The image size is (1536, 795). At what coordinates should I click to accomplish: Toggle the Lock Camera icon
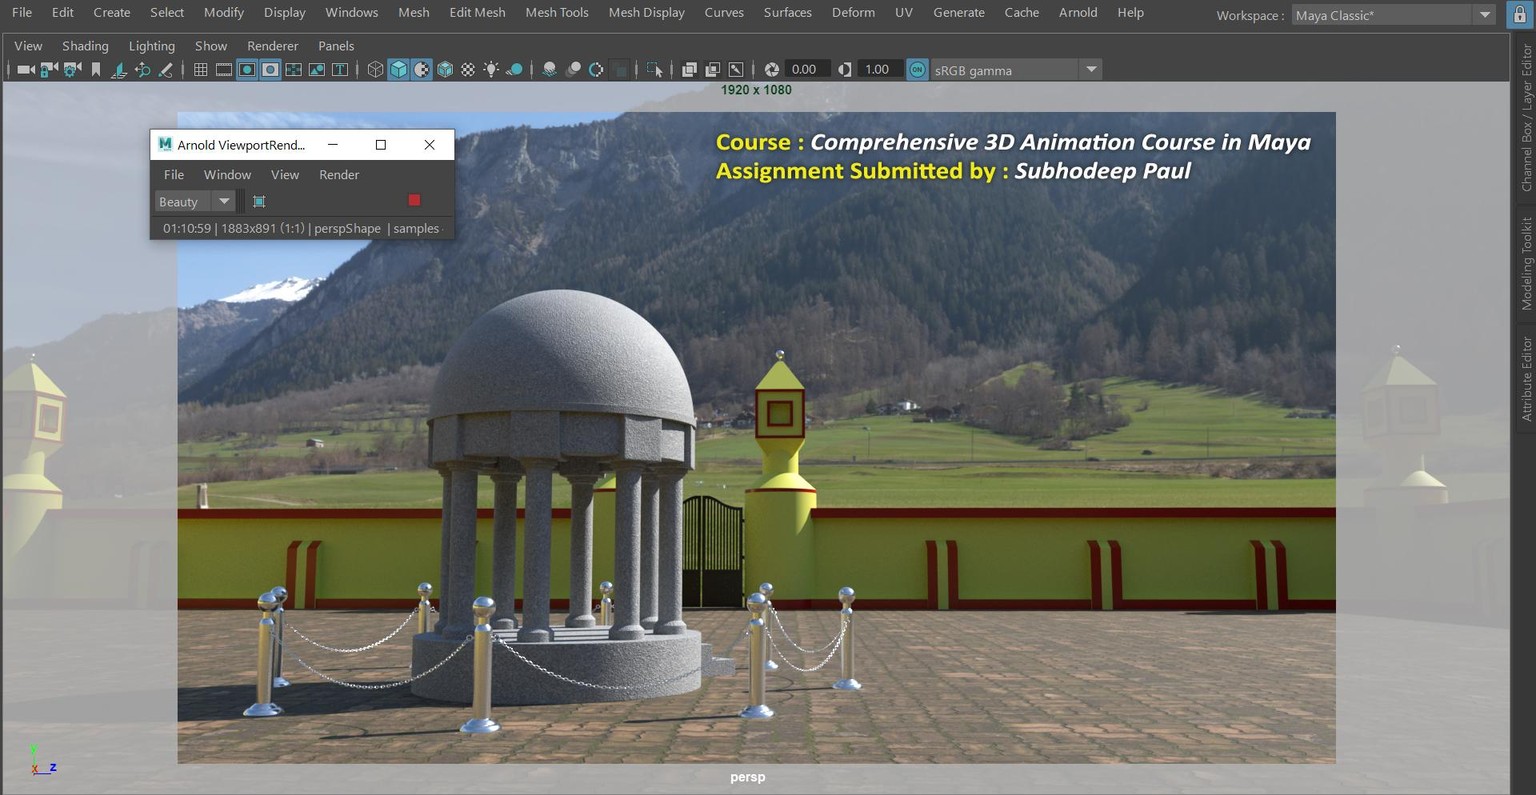[x=49, y=69]
